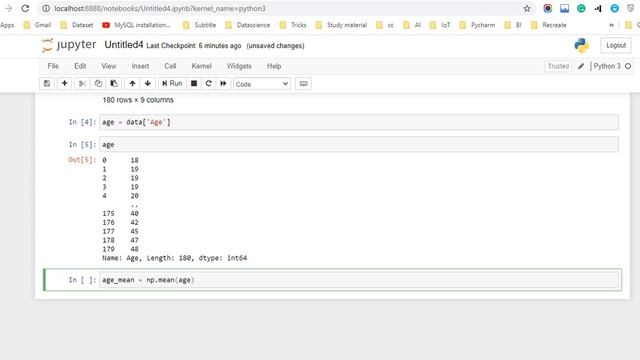This screenshot has width=640, height=360.
Task: Click the Python logo icon
Action: pyautogui.click(x=581, y=45)
